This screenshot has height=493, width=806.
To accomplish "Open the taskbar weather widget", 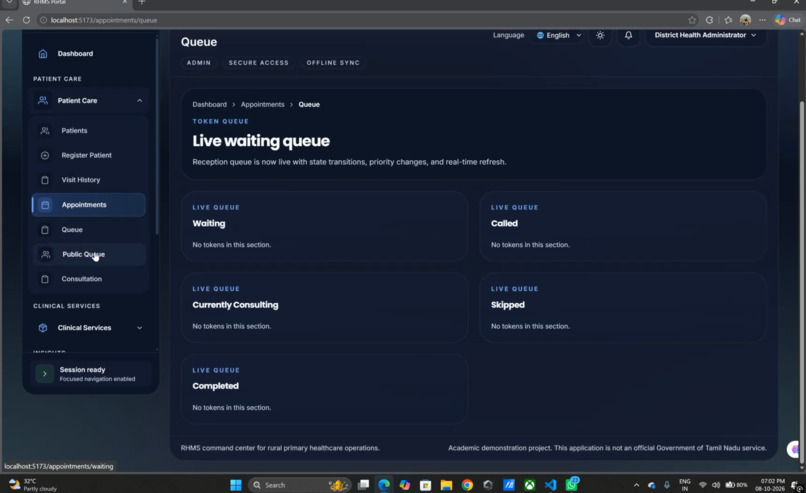I will pyautogui.click(x=33, y=485).
